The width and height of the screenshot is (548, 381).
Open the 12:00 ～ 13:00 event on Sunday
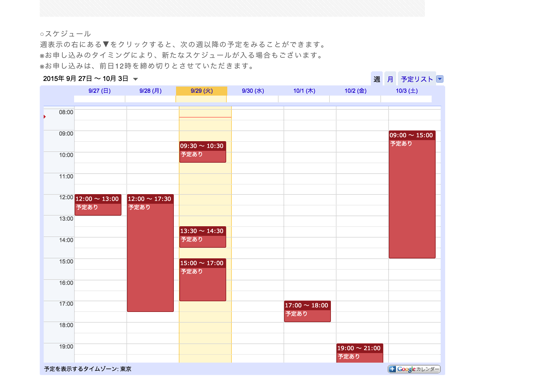coord(98,205)
